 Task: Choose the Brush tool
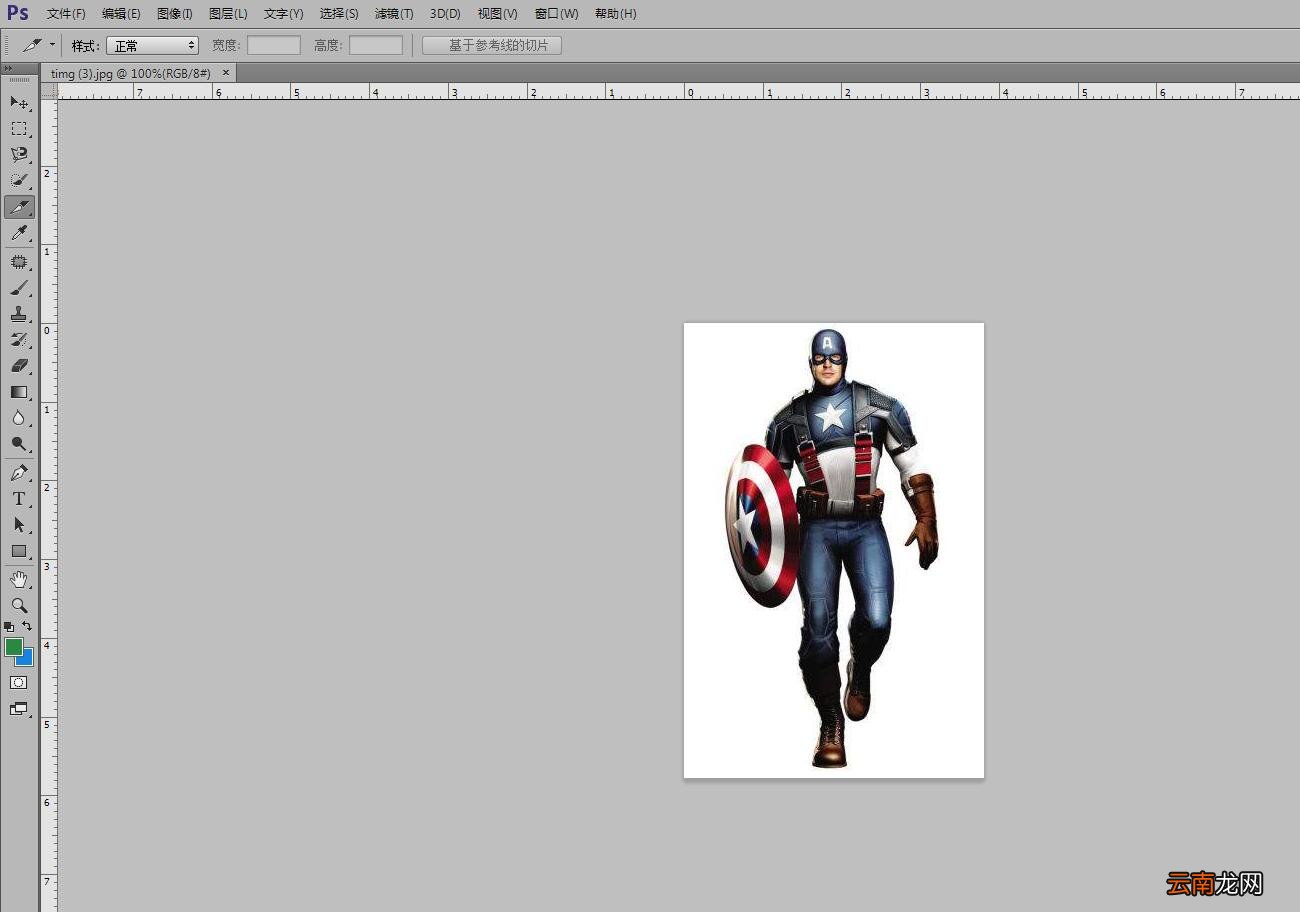[19, 288]
